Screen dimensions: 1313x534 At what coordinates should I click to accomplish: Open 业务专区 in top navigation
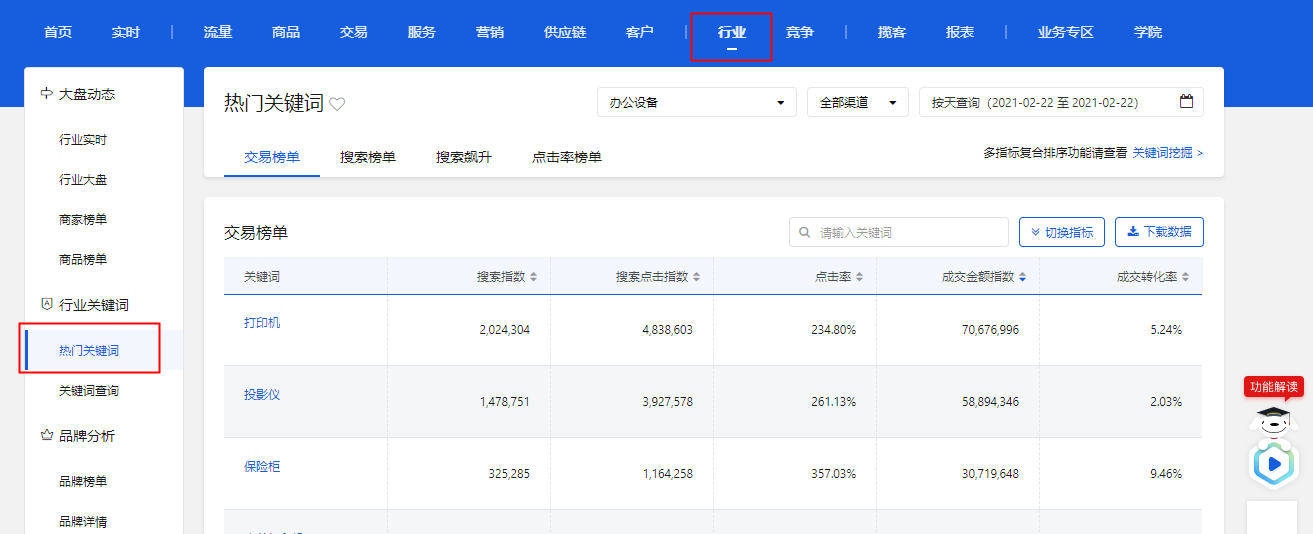click(x=1066, y=32)
